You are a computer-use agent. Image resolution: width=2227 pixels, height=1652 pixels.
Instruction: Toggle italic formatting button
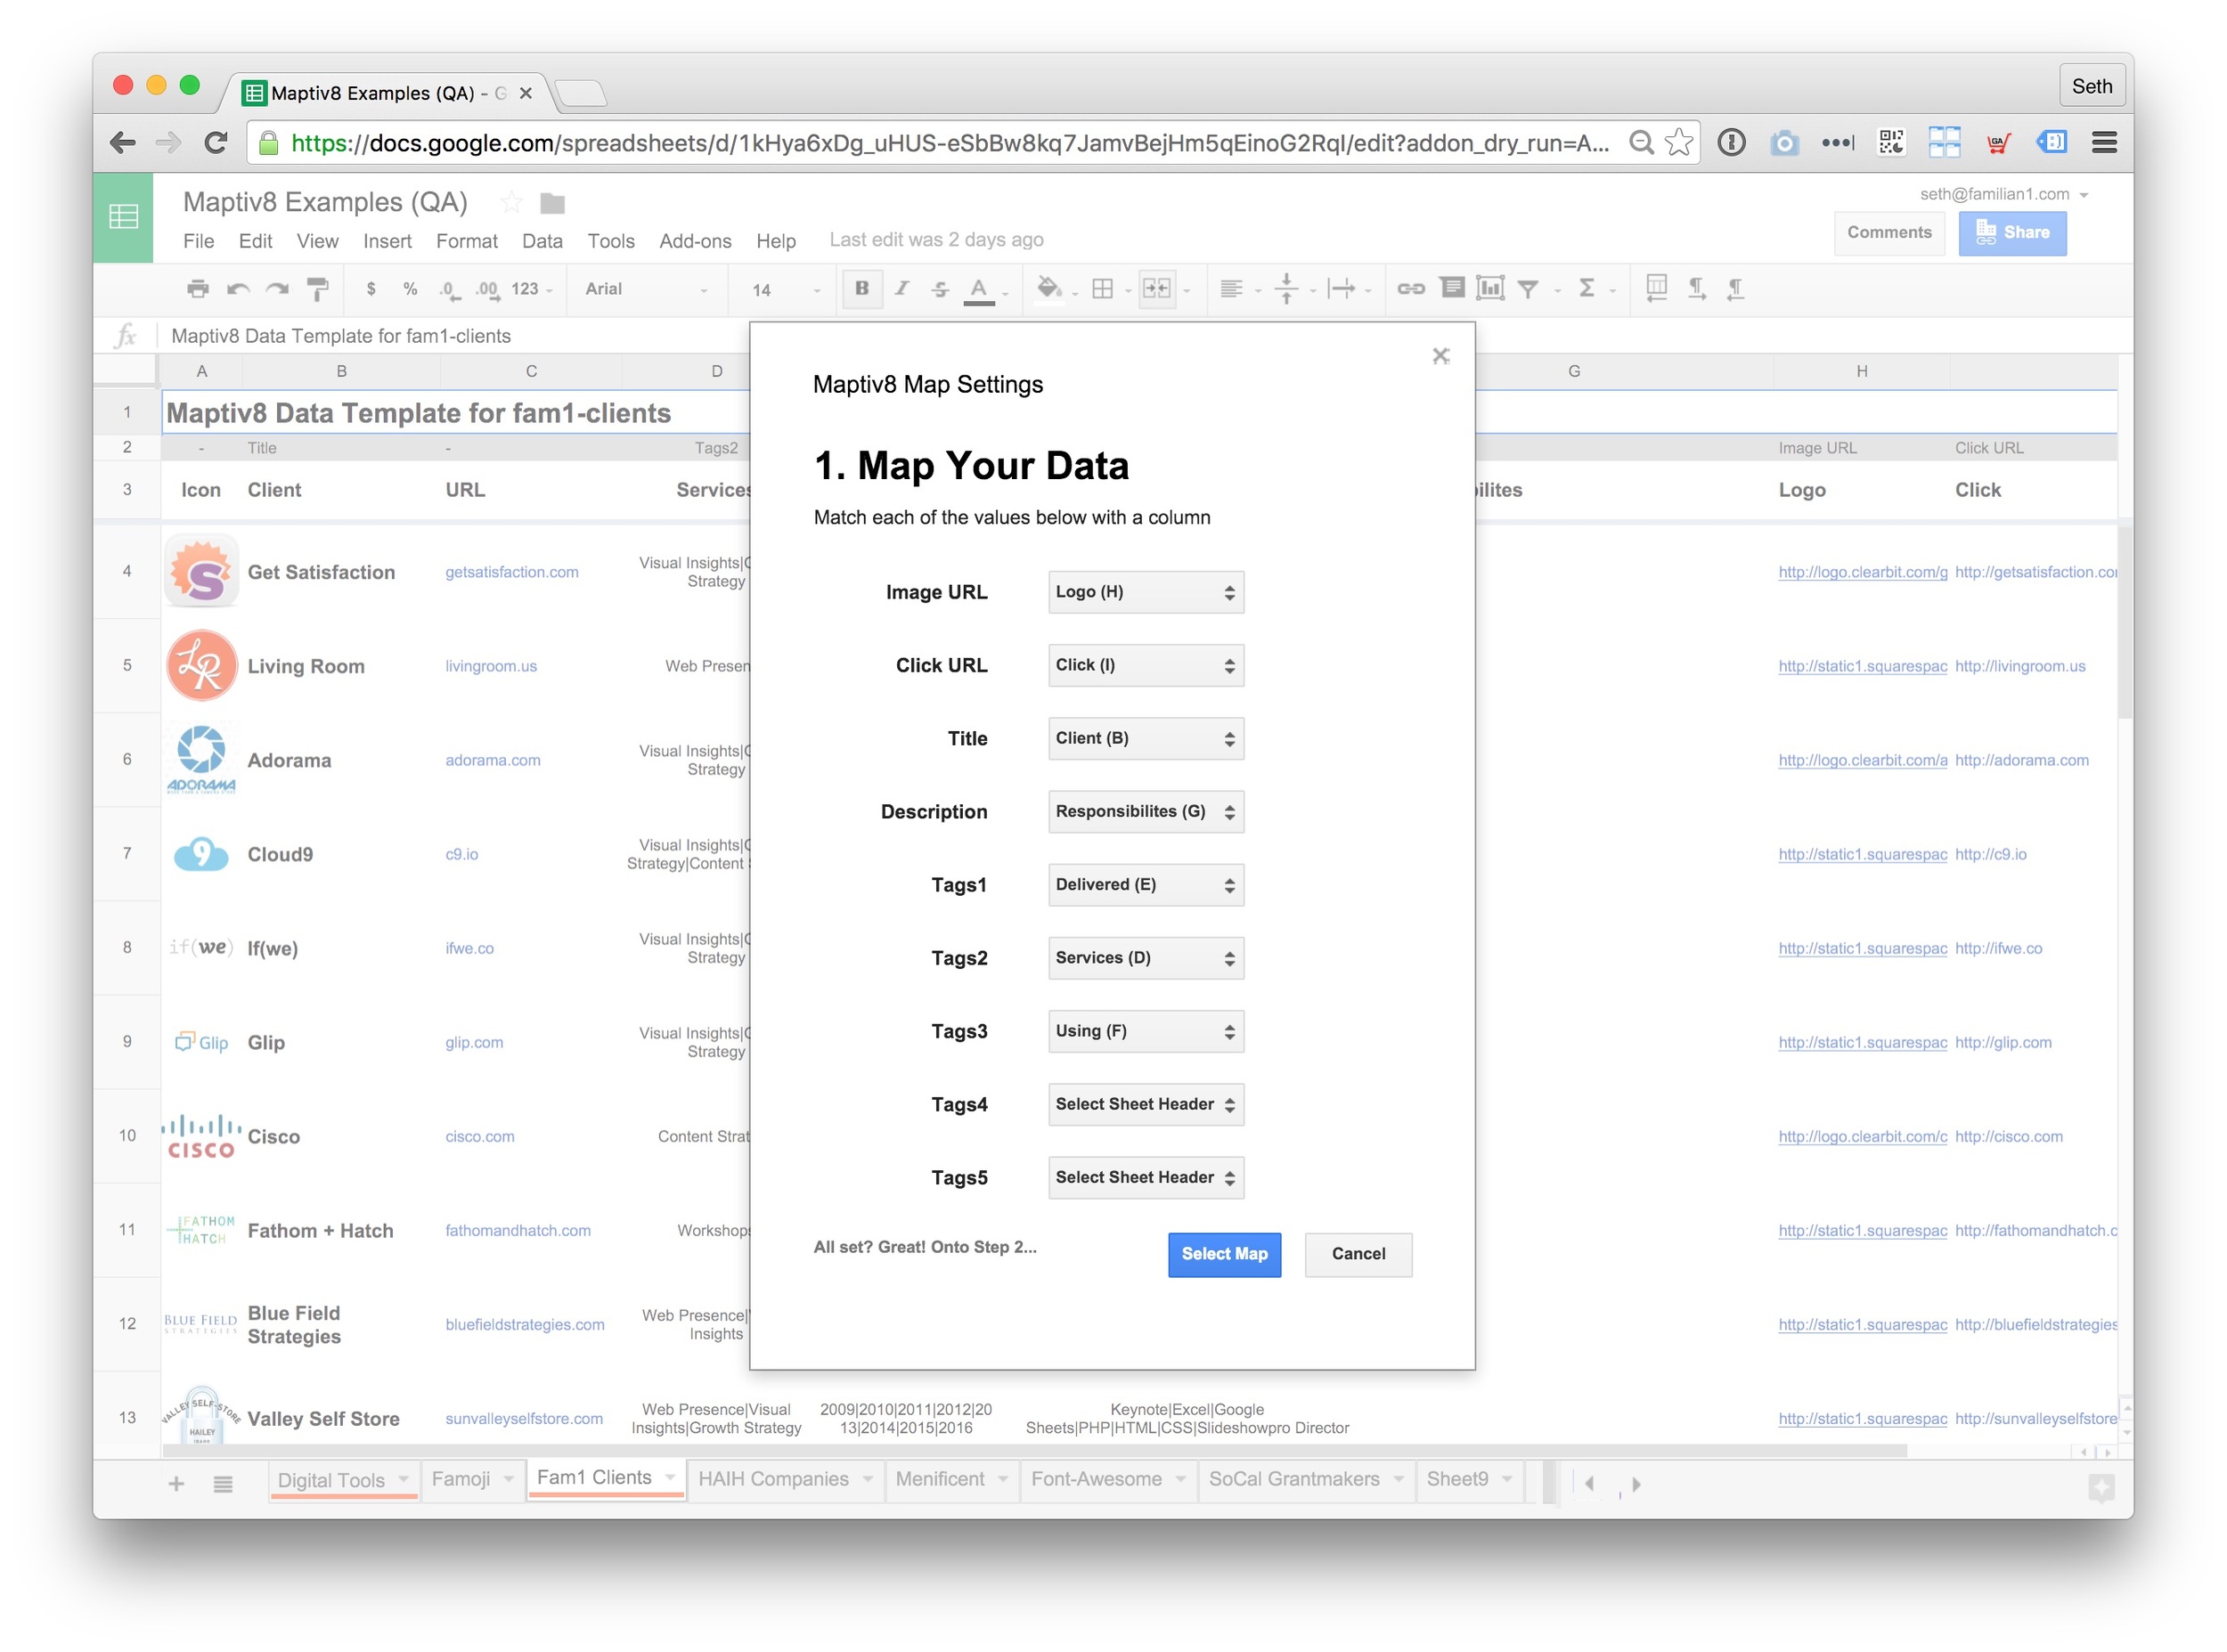[901, 288]
